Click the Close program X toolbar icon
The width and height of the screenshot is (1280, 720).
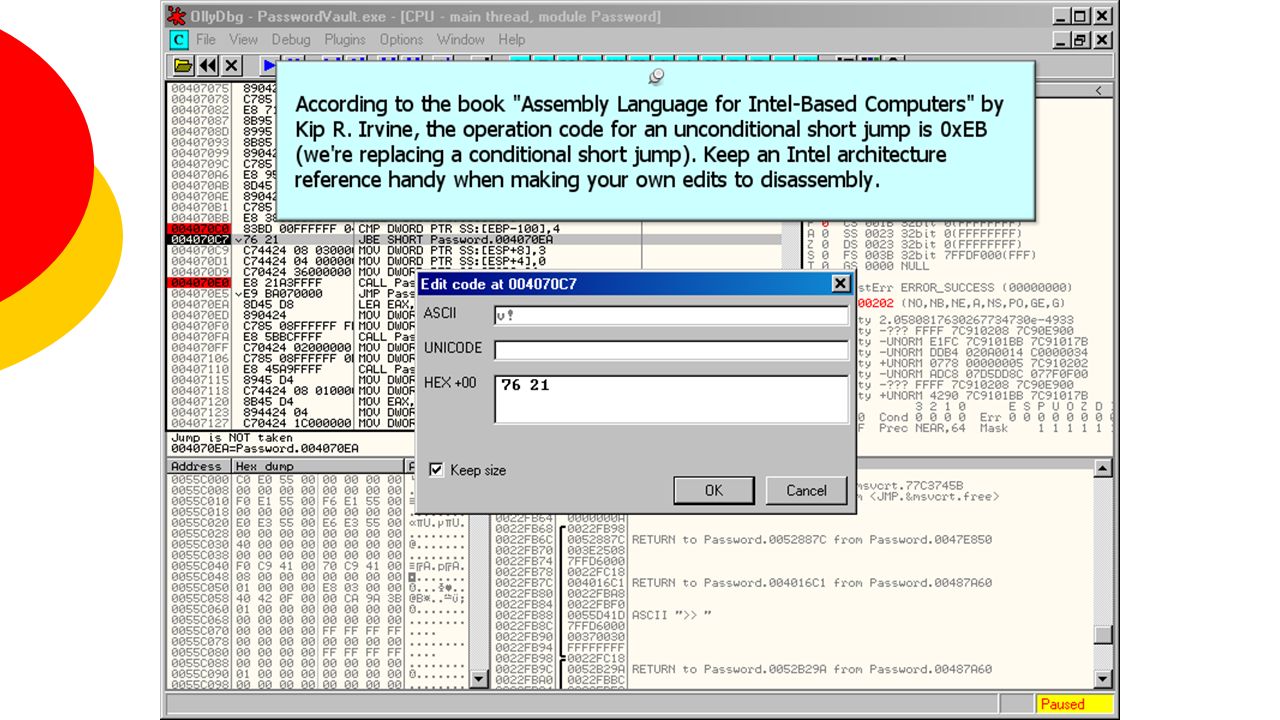pos(232,65)
